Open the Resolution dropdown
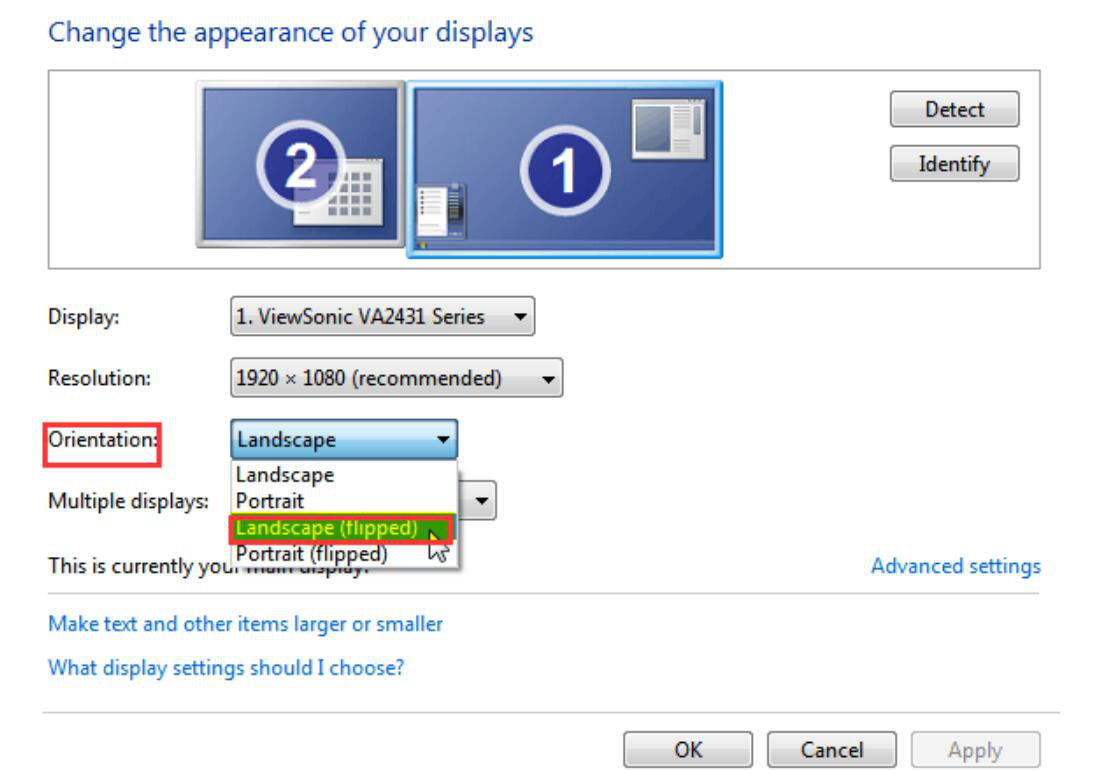This screenshot has height=771, width=1093. point(397,378)
